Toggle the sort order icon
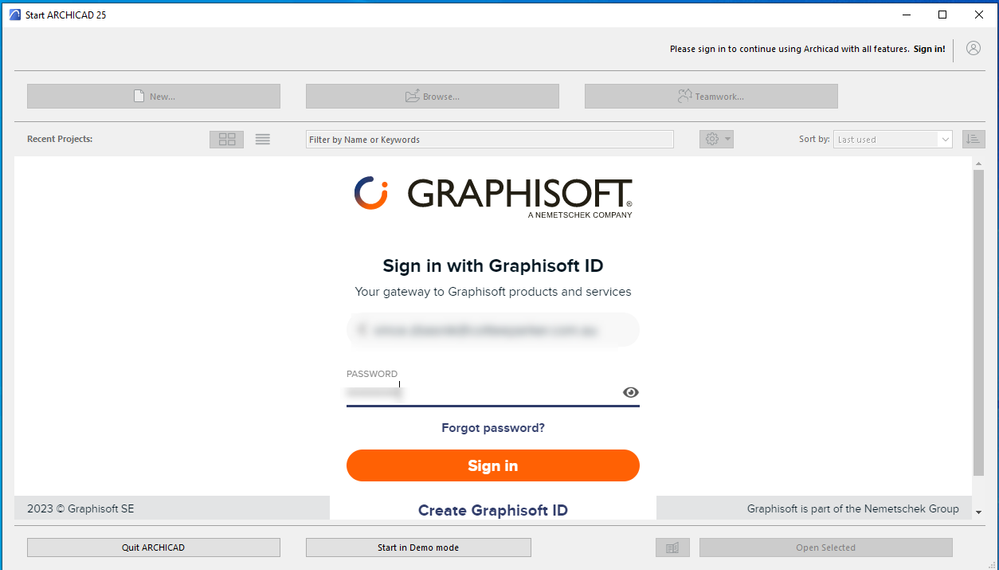 click(973, 139)
